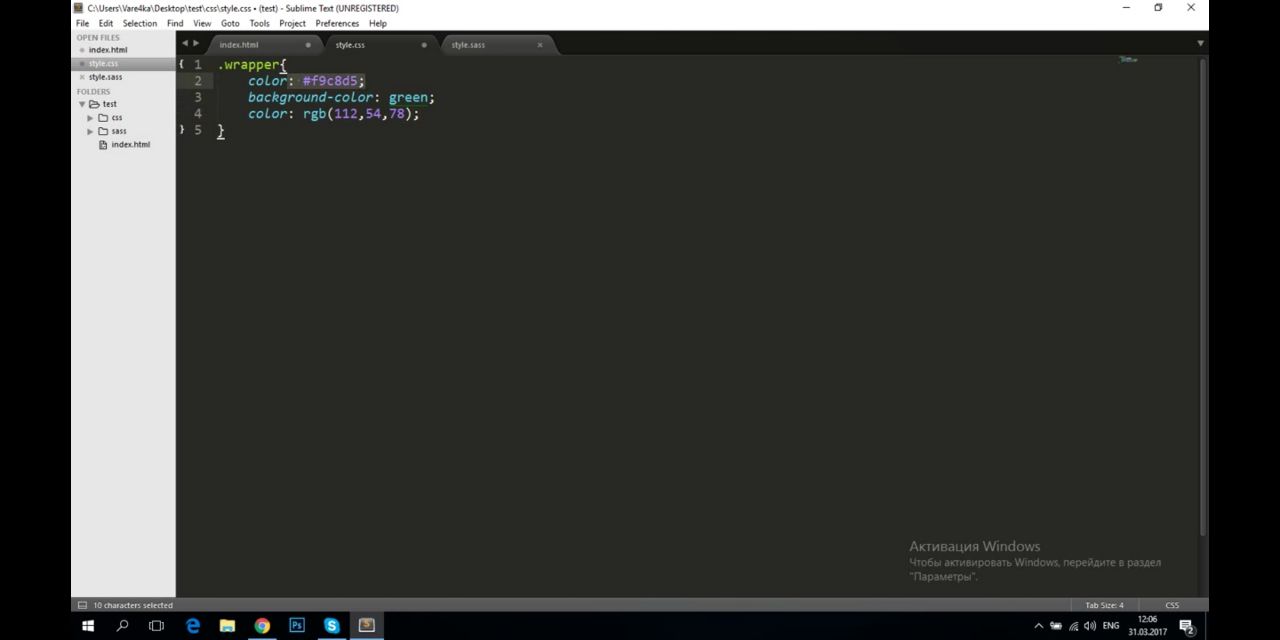Close the style.sass tab
This screenshot has height=640, width=1280.
540,45
